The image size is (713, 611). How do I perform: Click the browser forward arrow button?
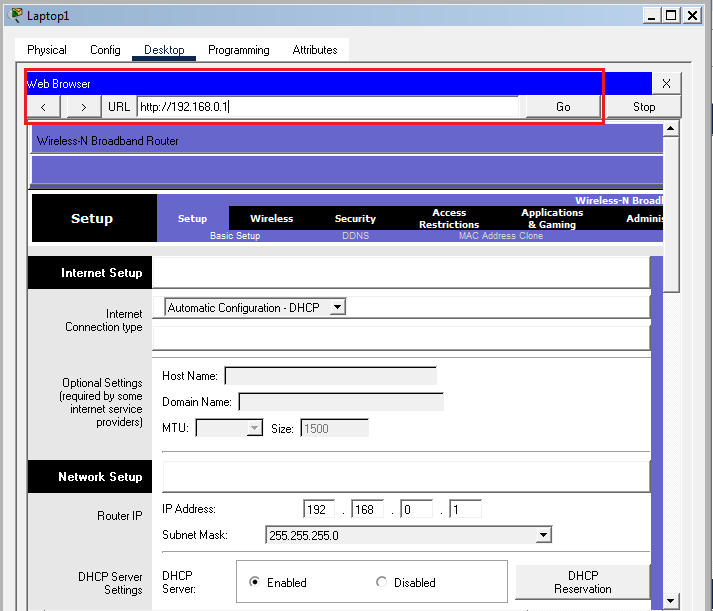click(x=83, y=107)
